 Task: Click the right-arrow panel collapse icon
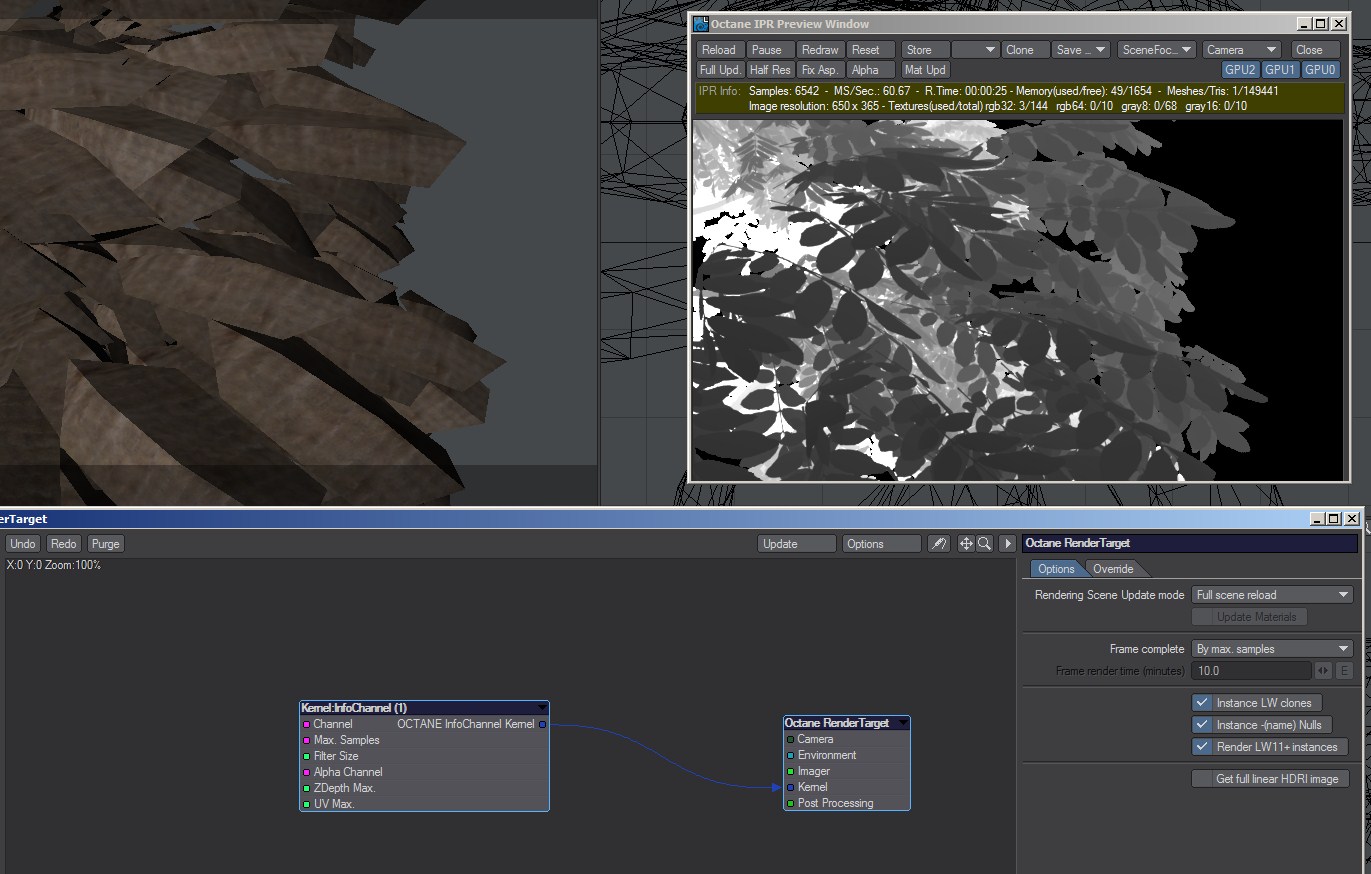point(1008,544)
